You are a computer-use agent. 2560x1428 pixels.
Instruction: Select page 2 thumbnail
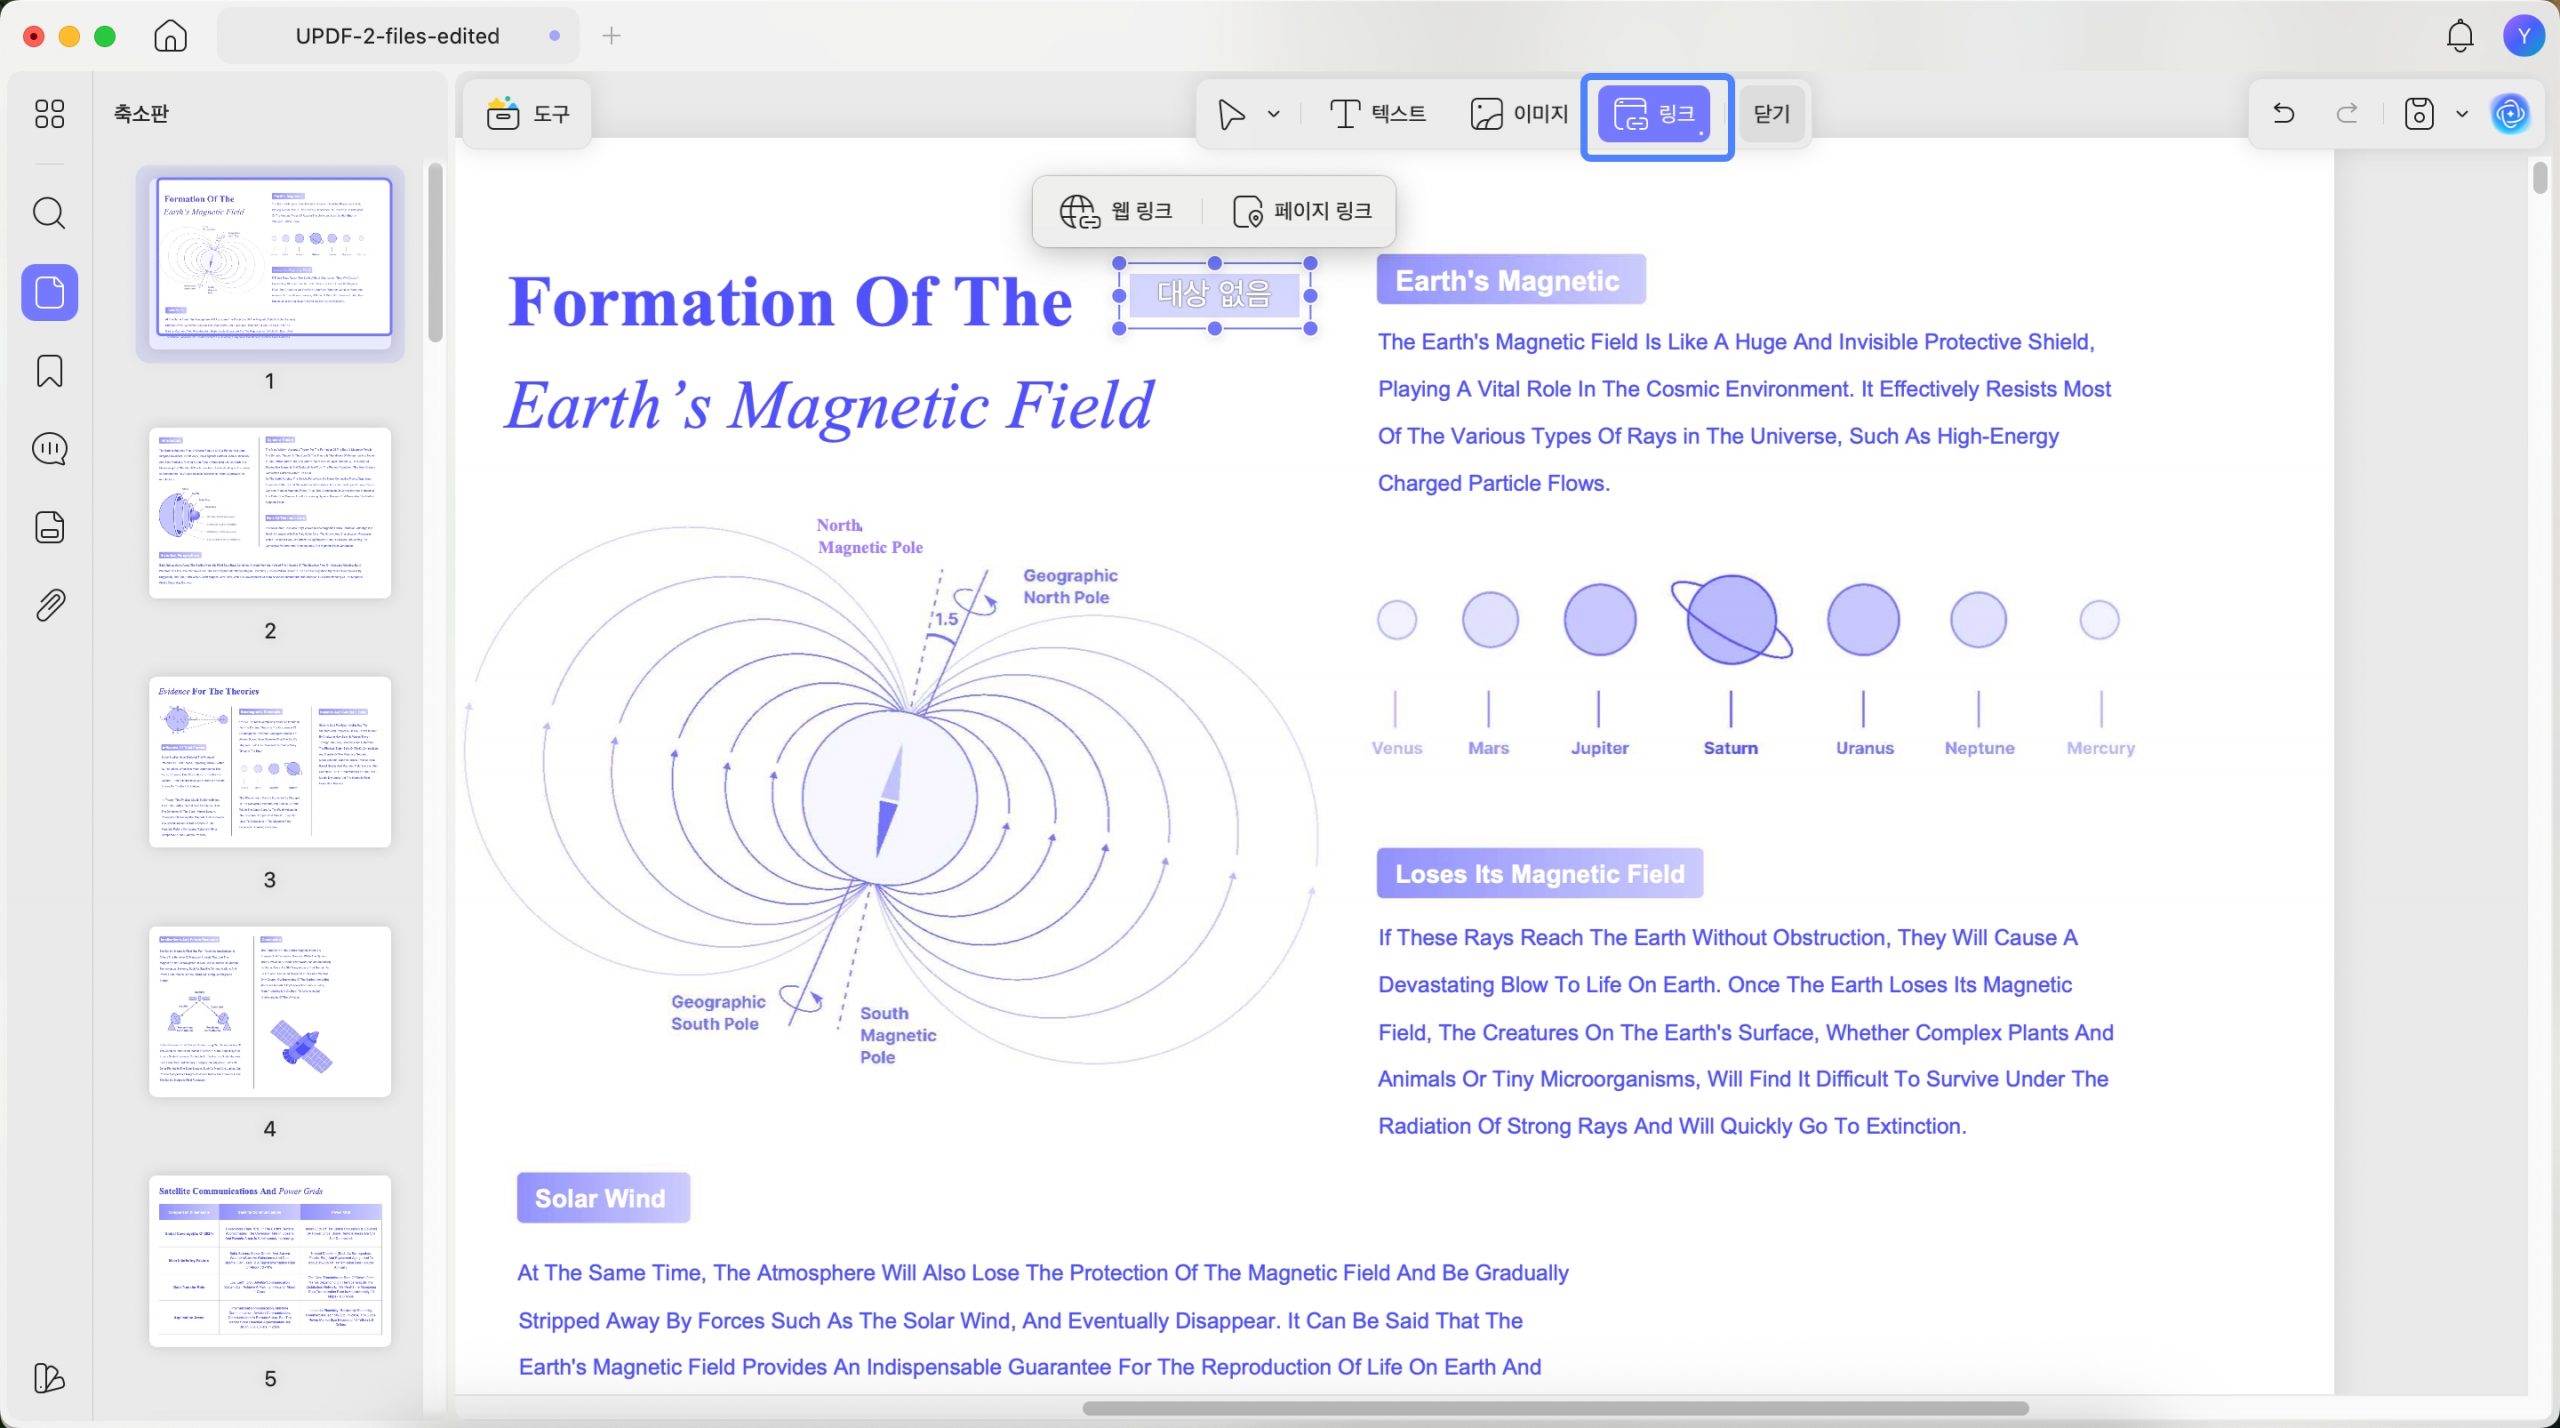pyautogui.click(x=270, y=513)
